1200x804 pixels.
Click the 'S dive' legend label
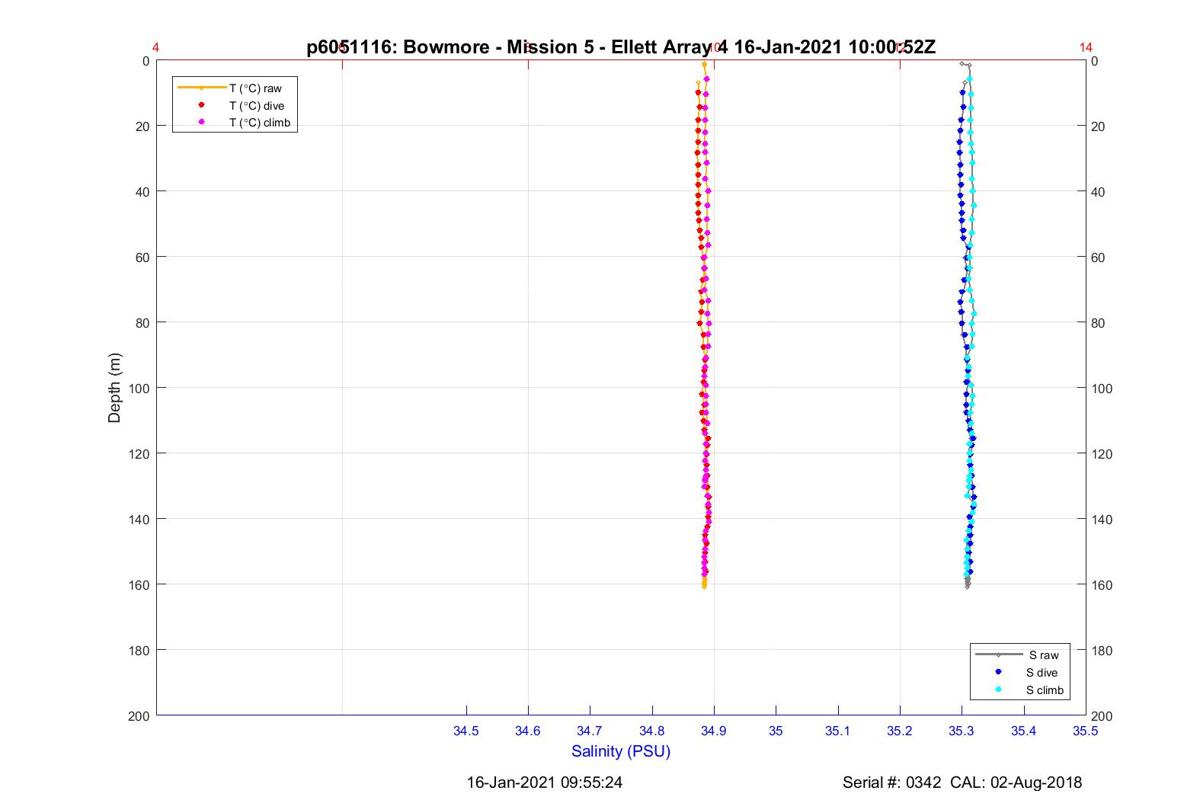tap(1043, 672)
